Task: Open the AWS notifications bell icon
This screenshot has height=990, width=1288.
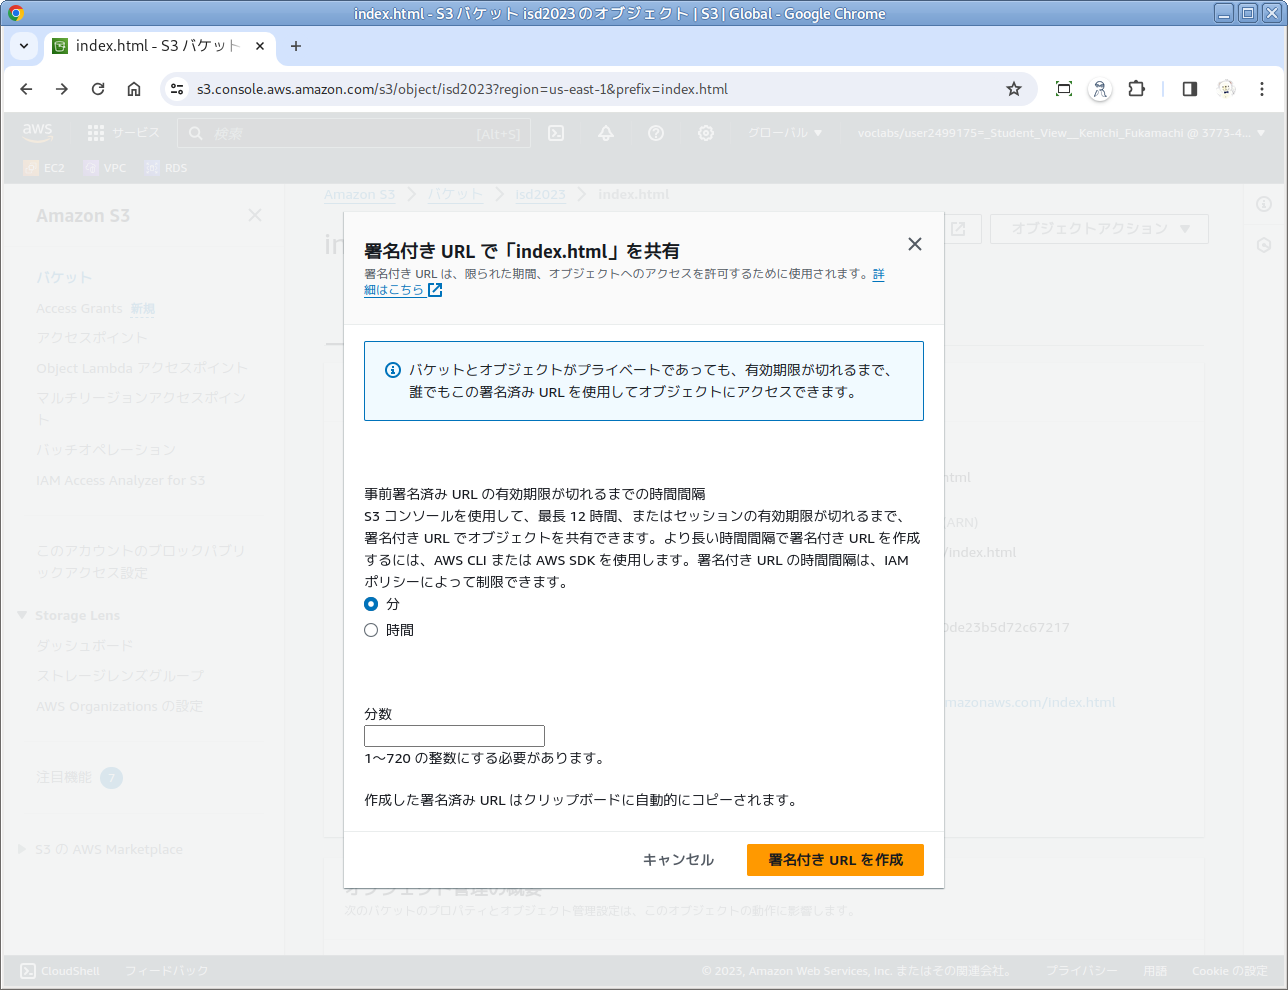Action: coord(606,133)
